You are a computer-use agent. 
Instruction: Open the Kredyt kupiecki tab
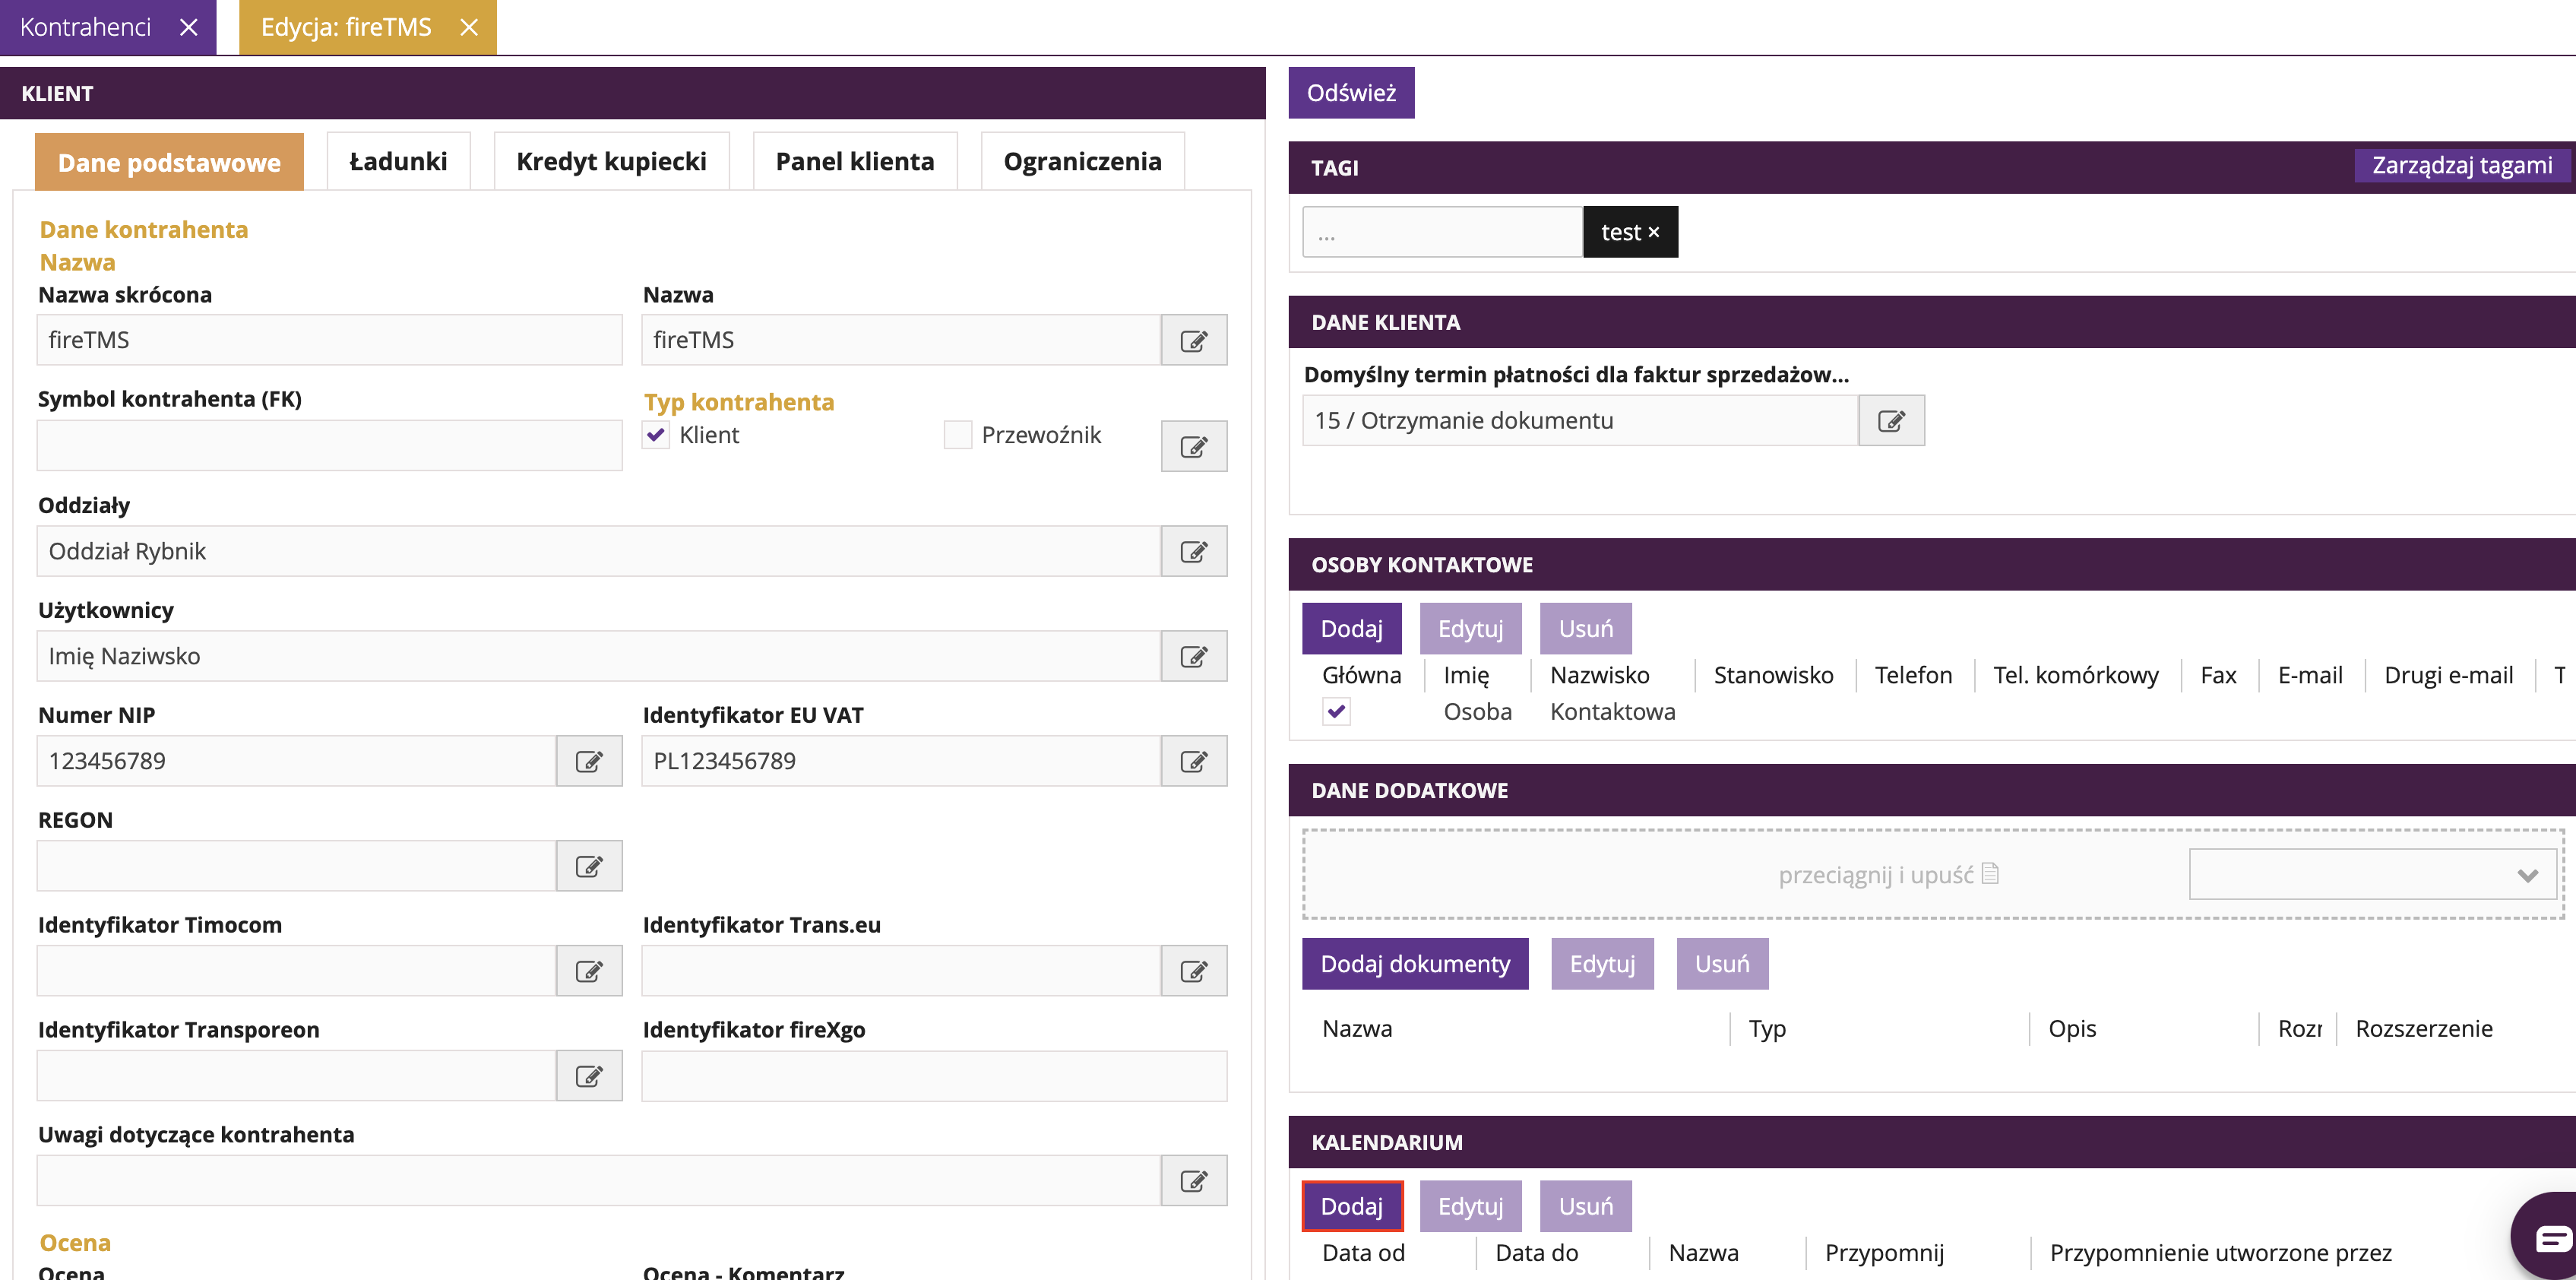(611, 162)
